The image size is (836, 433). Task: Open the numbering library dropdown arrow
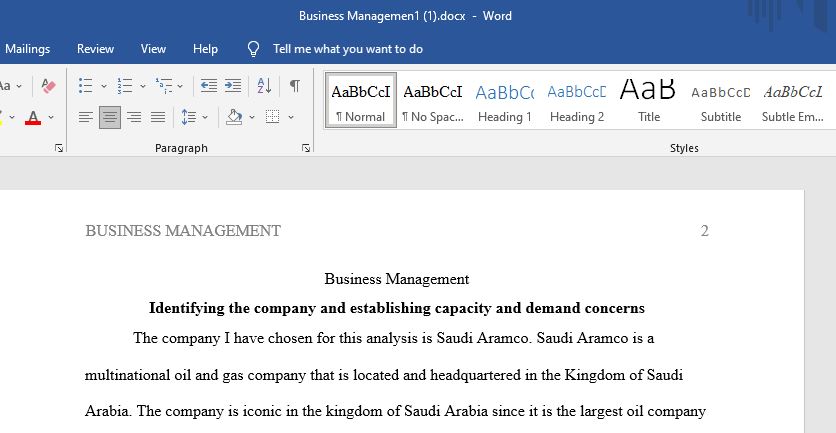pyautogui.click(x=143, y=86)
